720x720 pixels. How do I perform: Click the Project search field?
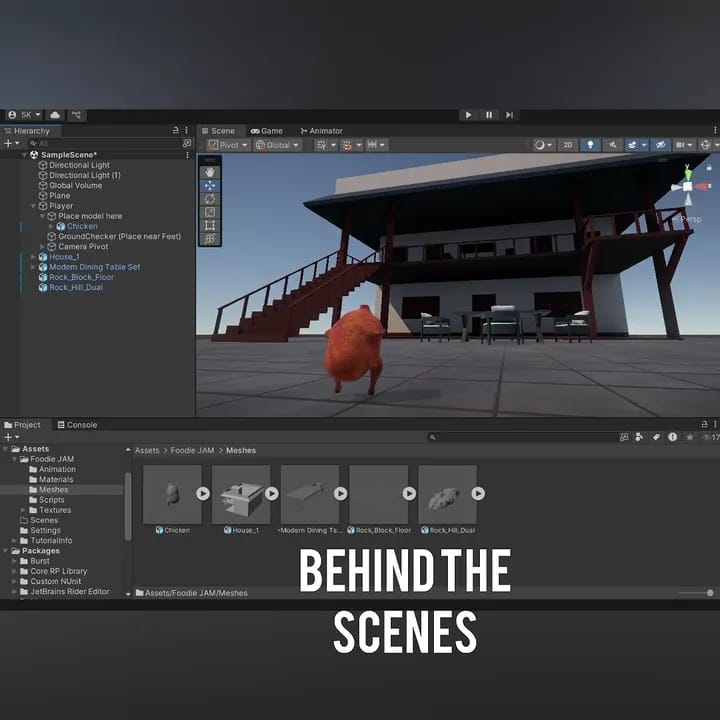pyautogui.click(x=521, y=437)
